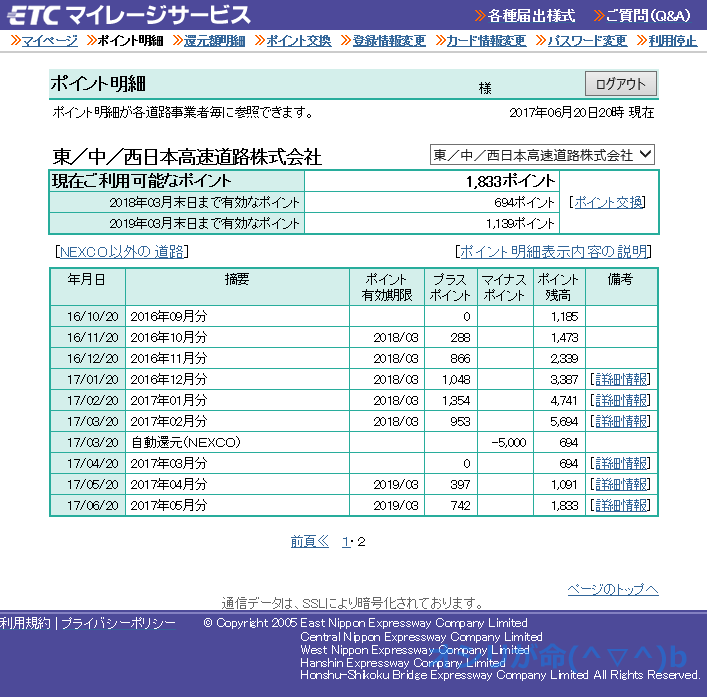This screenshot has height=697, width=707.
Task: Select the 摘要 column header
Action: pyautogui.click(x=237, y=287)
